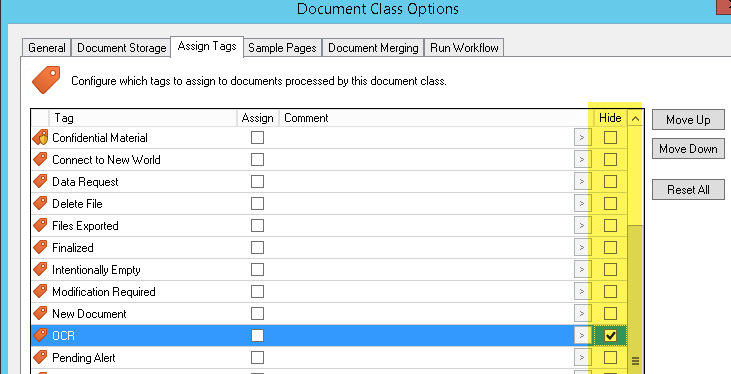Screen dimensions: 731x374
Task: Expand comment arrow for Connect to New World
Action: coord(582,159)
